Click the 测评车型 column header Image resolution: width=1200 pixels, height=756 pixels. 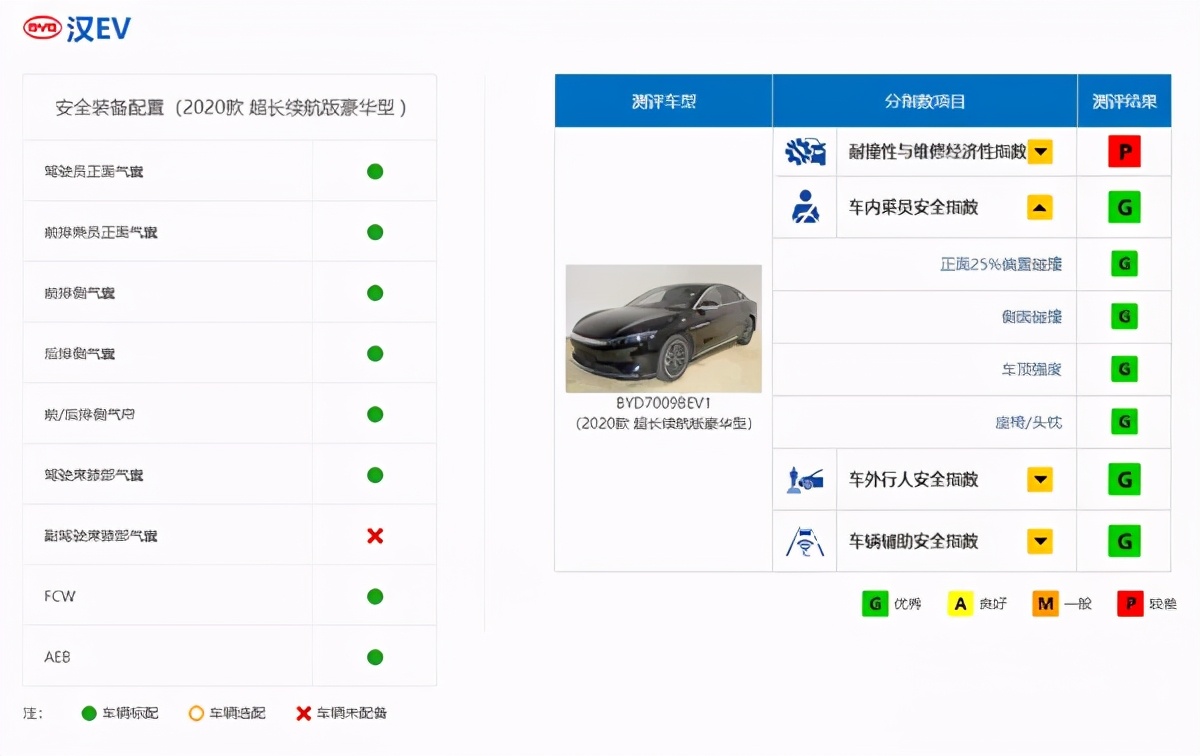tap(663, 100)
